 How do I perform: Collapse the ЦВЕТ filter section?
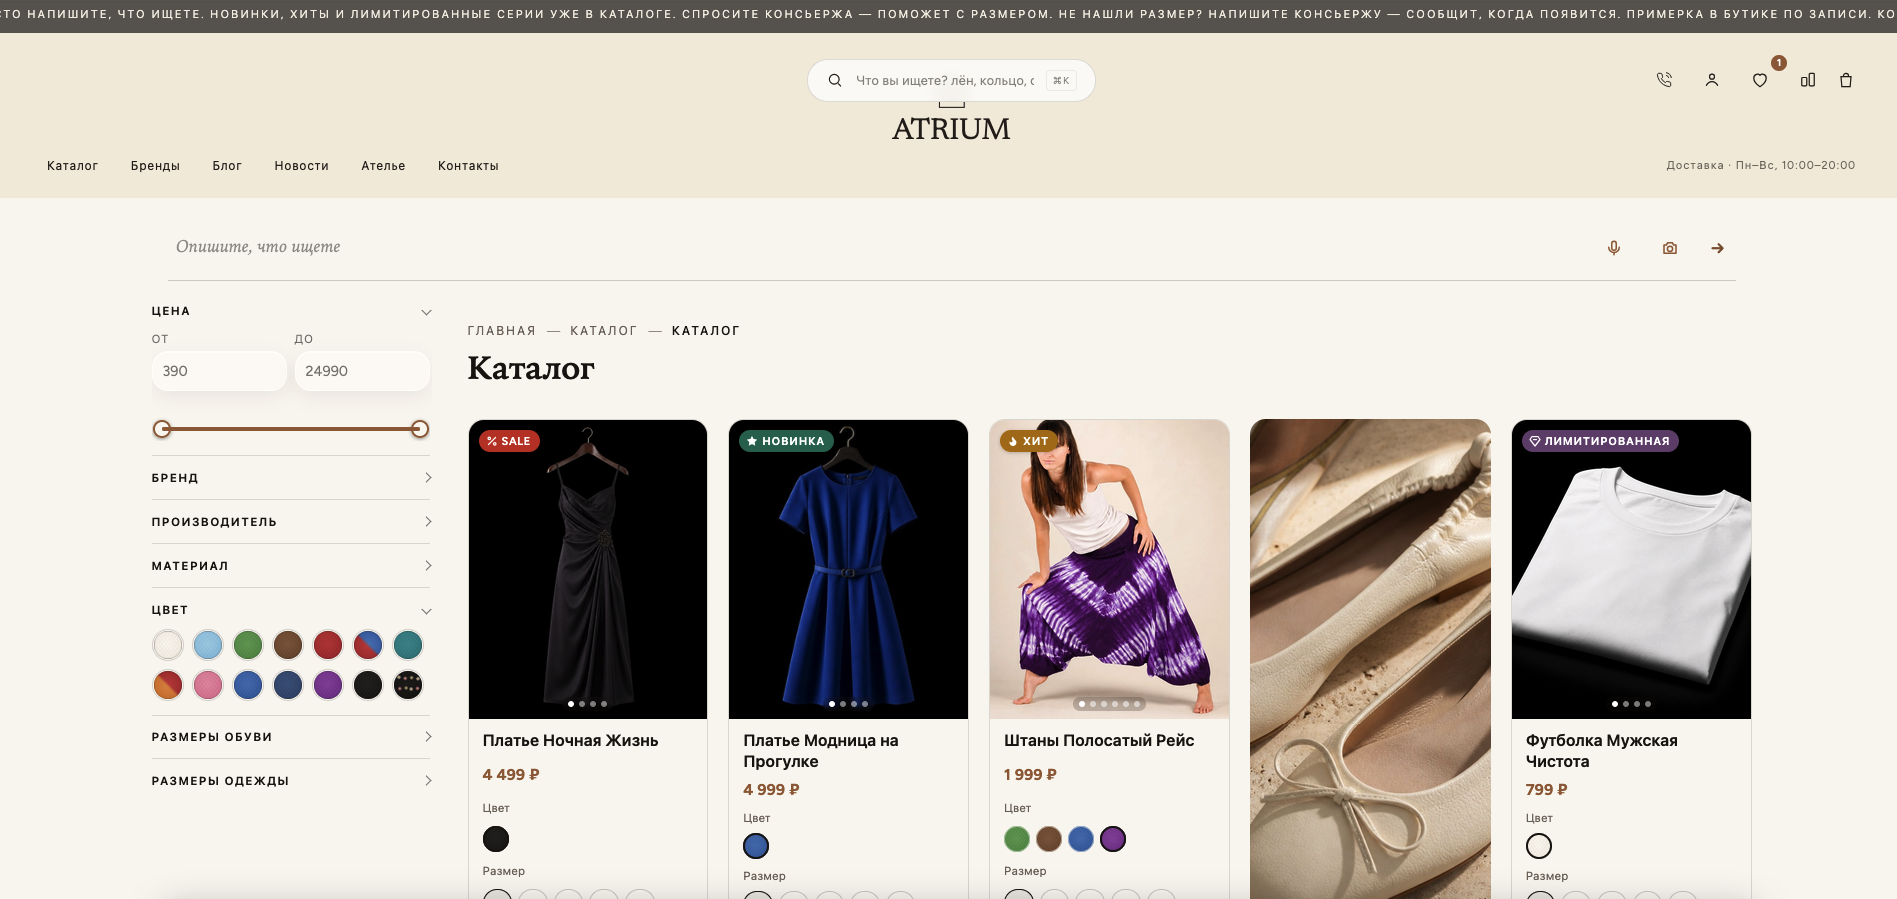point(291,610)
